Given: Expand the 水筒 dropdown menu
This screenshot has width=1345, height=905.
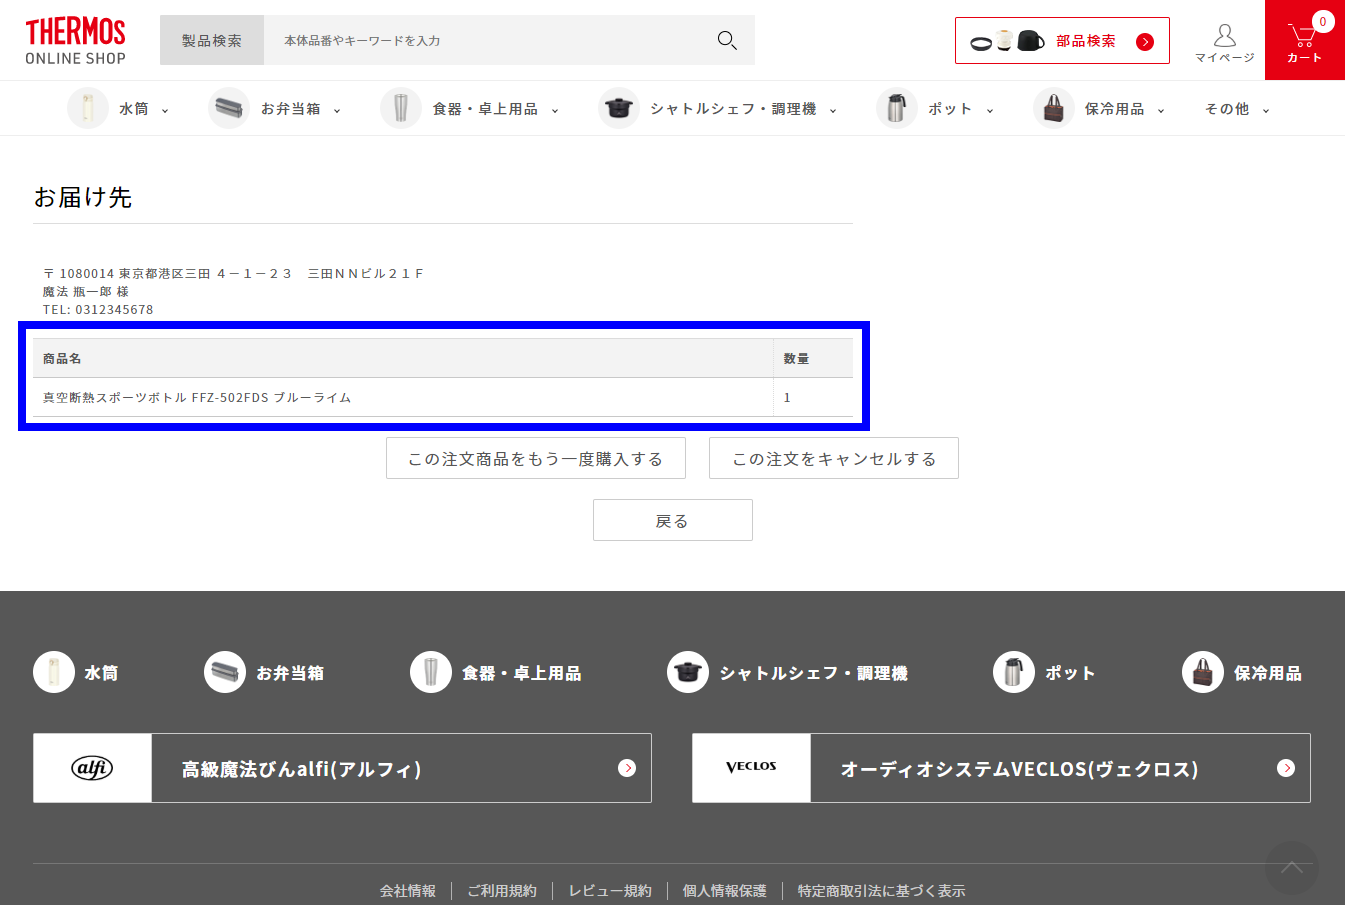Looking at the screenshot, I should [x=165, y=110].
